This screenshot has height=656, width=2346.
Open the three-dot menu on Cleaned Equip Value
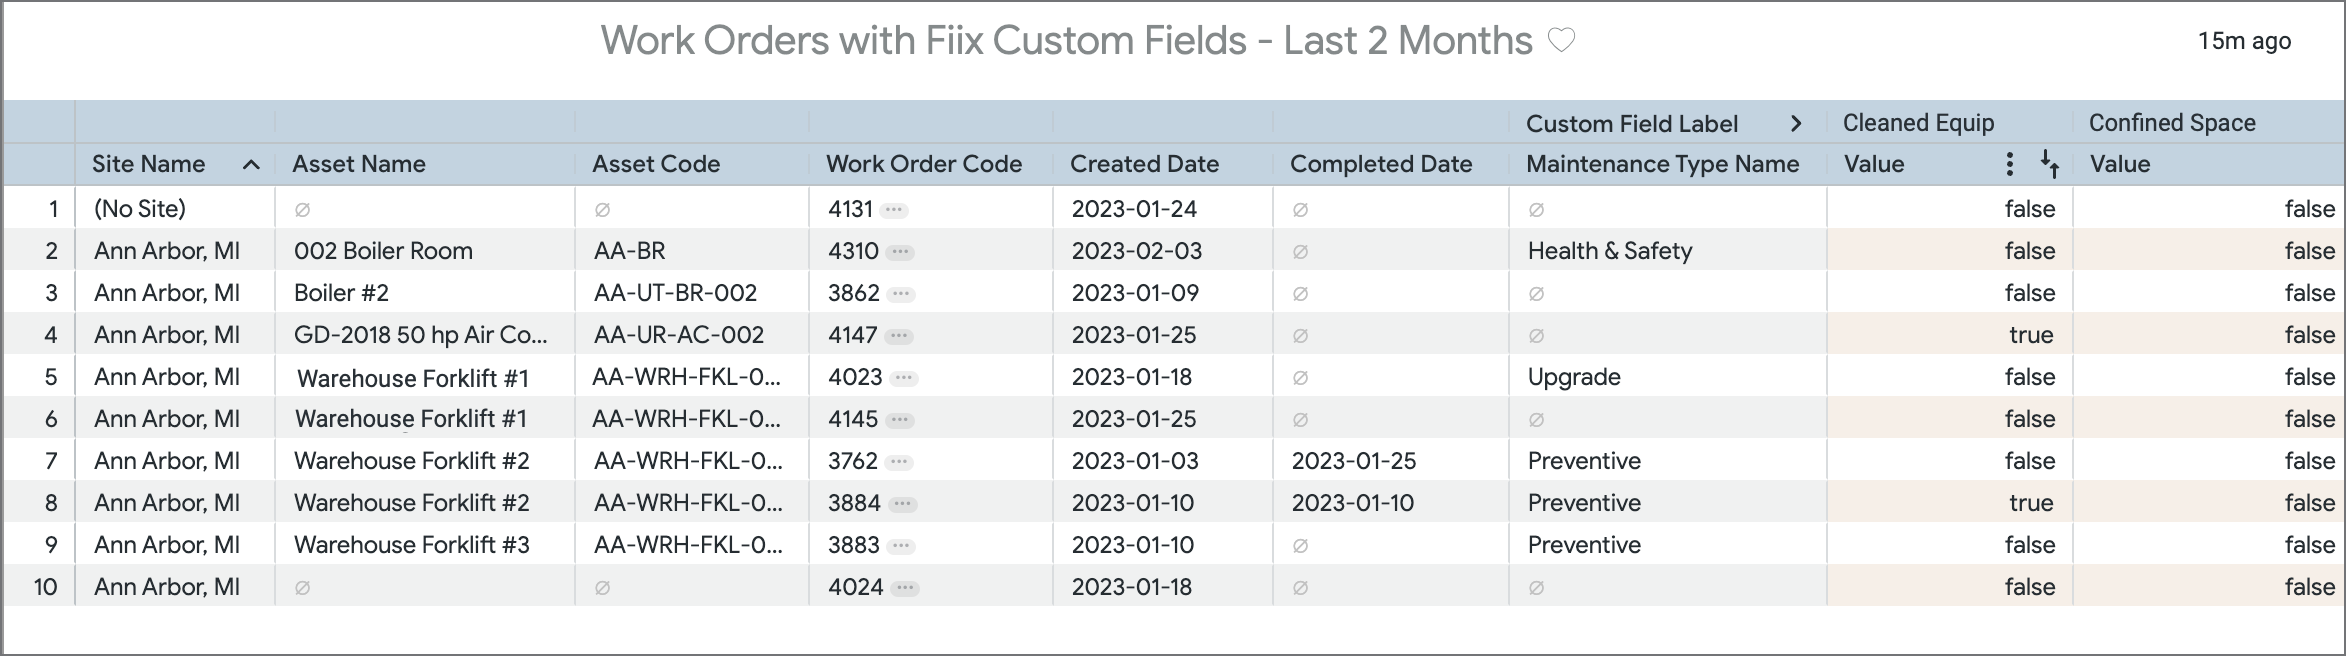point(2009,164)
